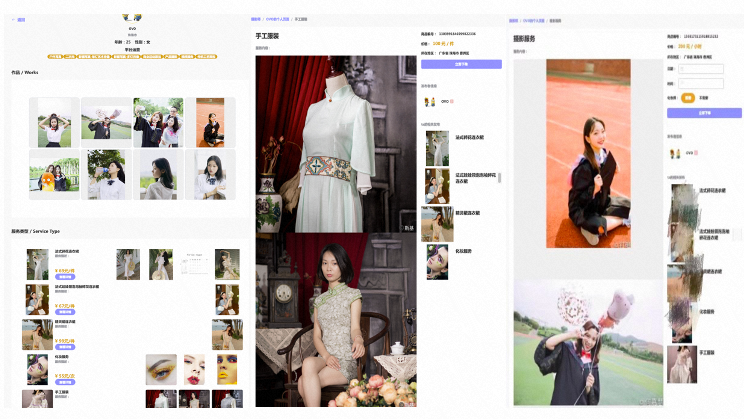Viewport: 744px width, 419px height.
Task: Click the date input field on photography page
Action: [701, 69]
